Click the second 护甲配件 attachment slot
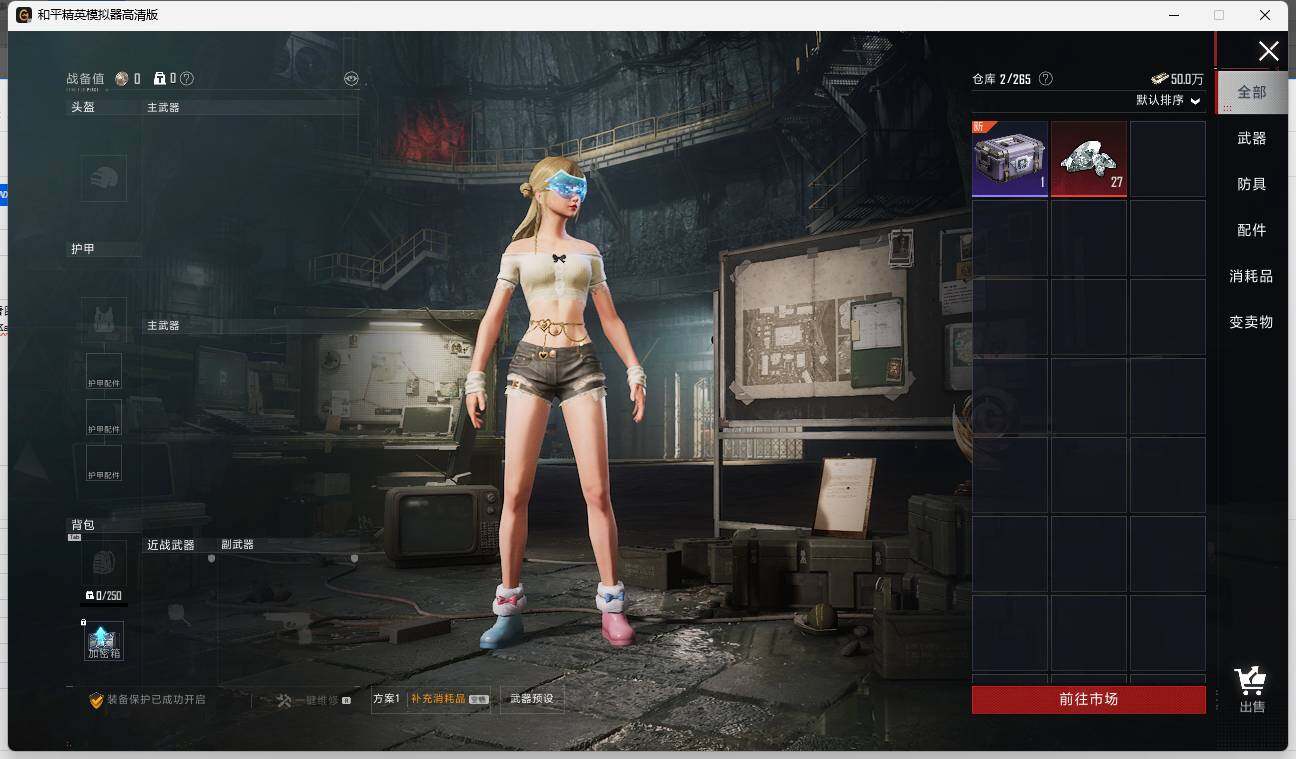 click(104, 417)
